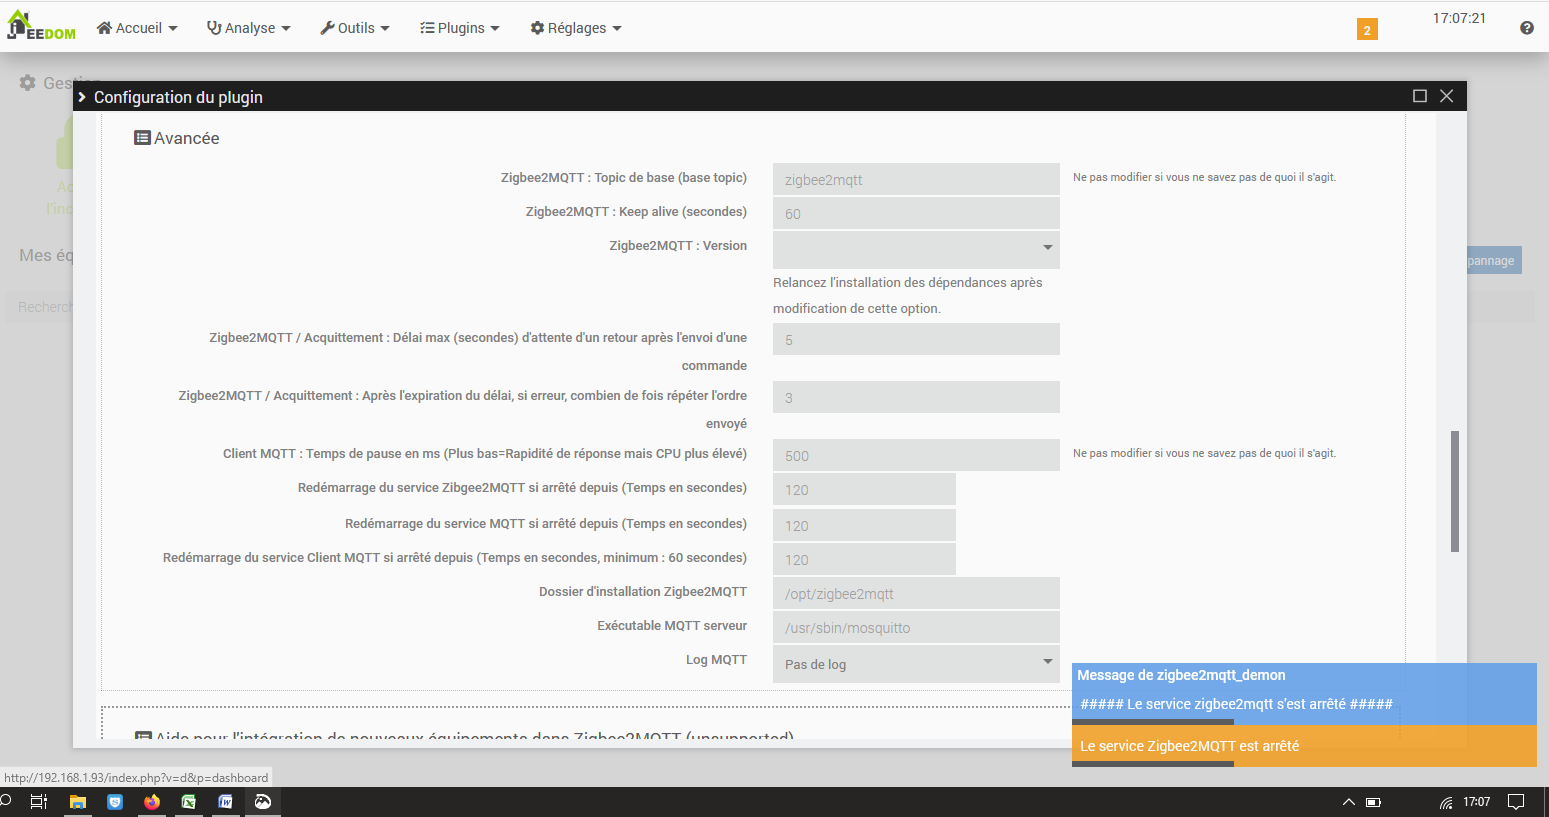The width and height of the screenshot is (1549, 817).
Task: Click the warning note beside the pause time field
Action: pos(1204,453)
